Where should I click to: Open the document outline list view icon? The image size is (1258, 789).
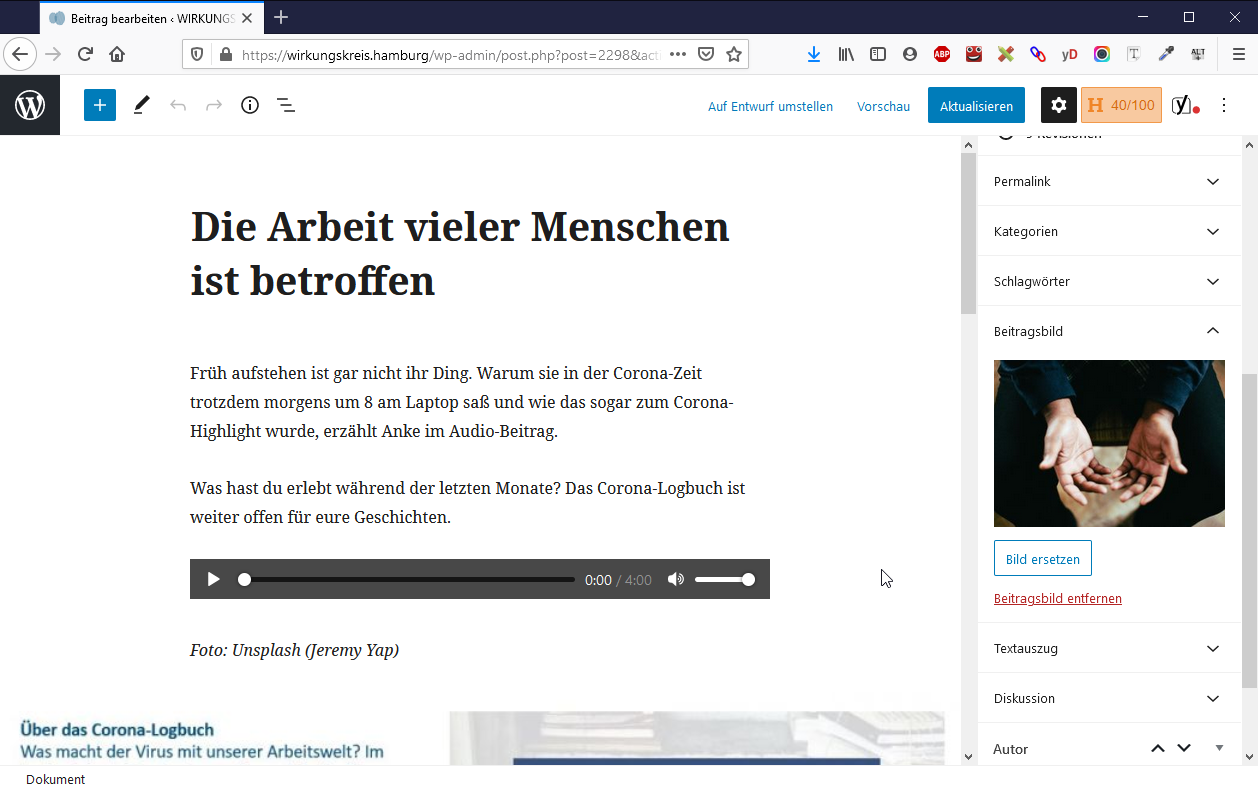(x=286, y=104)
